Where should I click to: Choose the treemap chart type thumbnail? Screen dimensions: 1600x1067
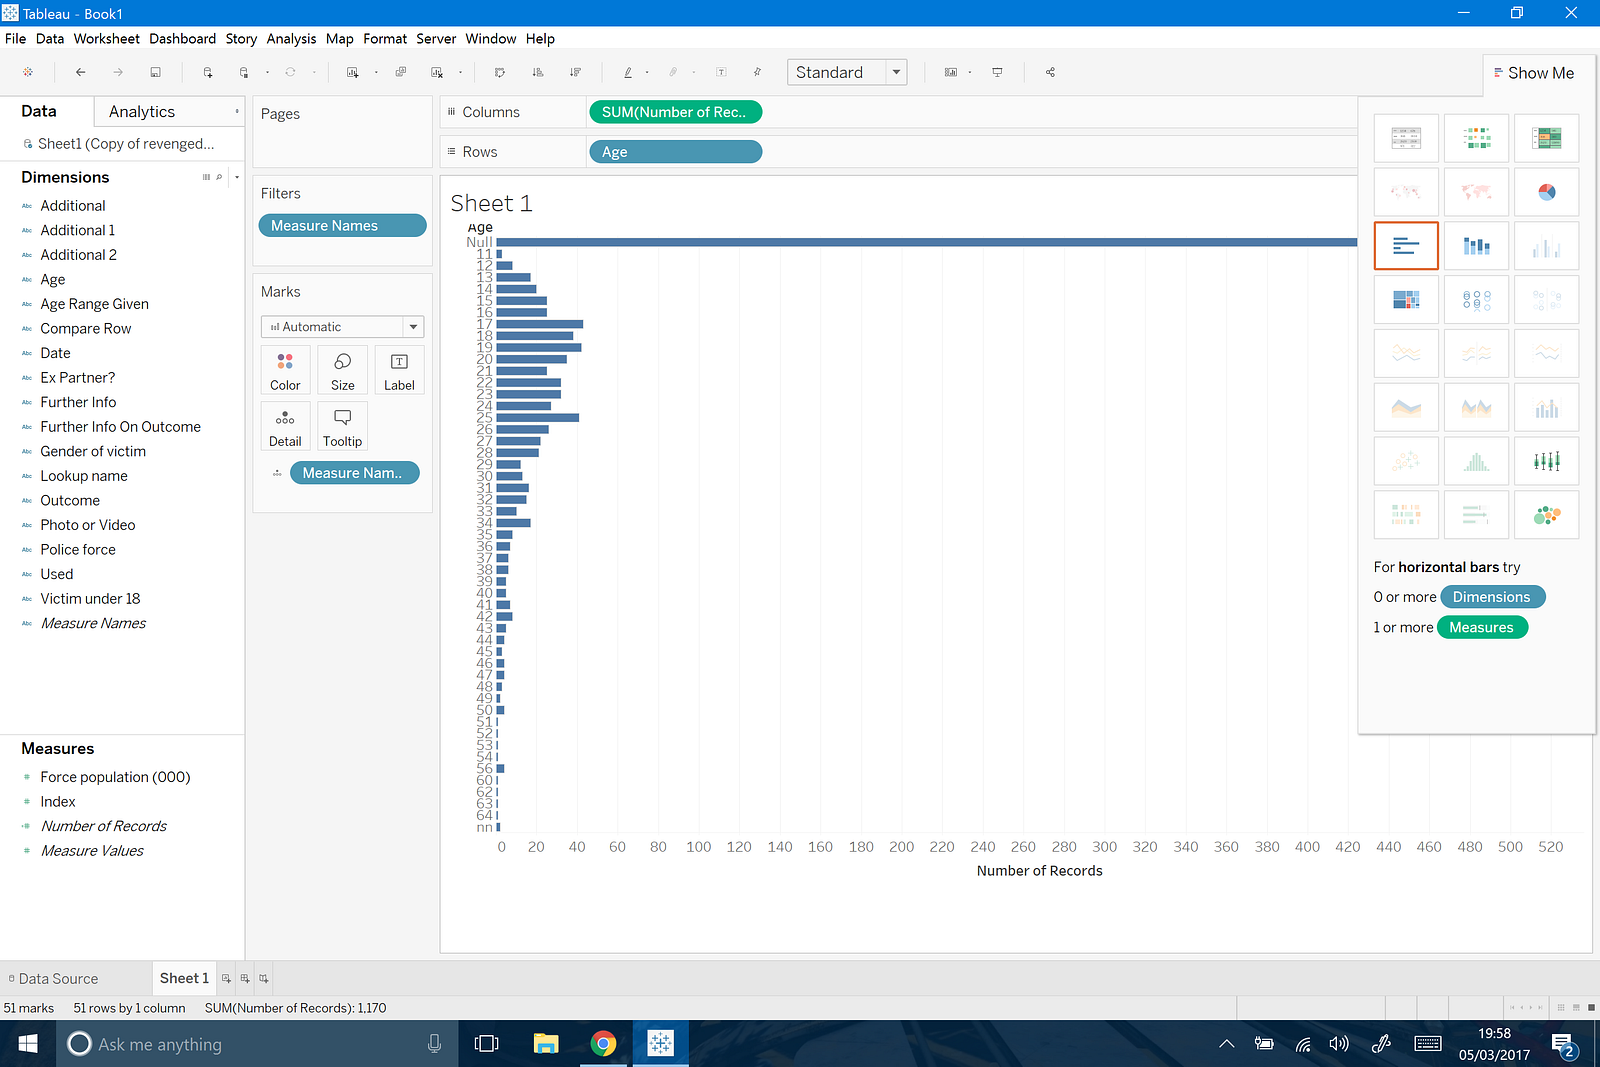[x=1406, y=300]
